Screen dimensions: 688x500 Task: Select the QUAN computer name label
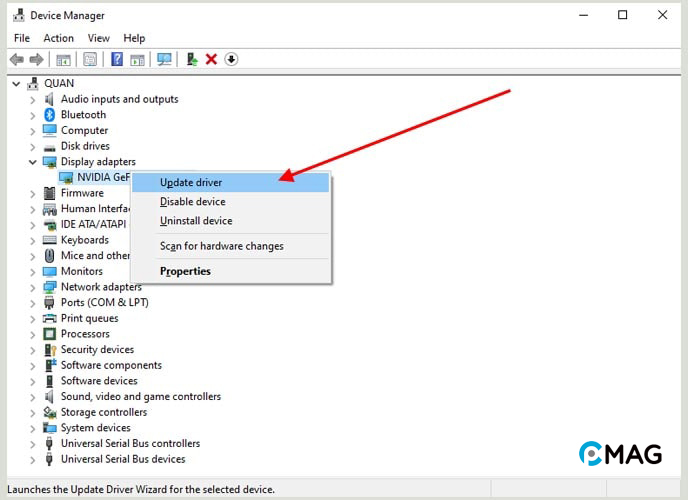[59, 83]
